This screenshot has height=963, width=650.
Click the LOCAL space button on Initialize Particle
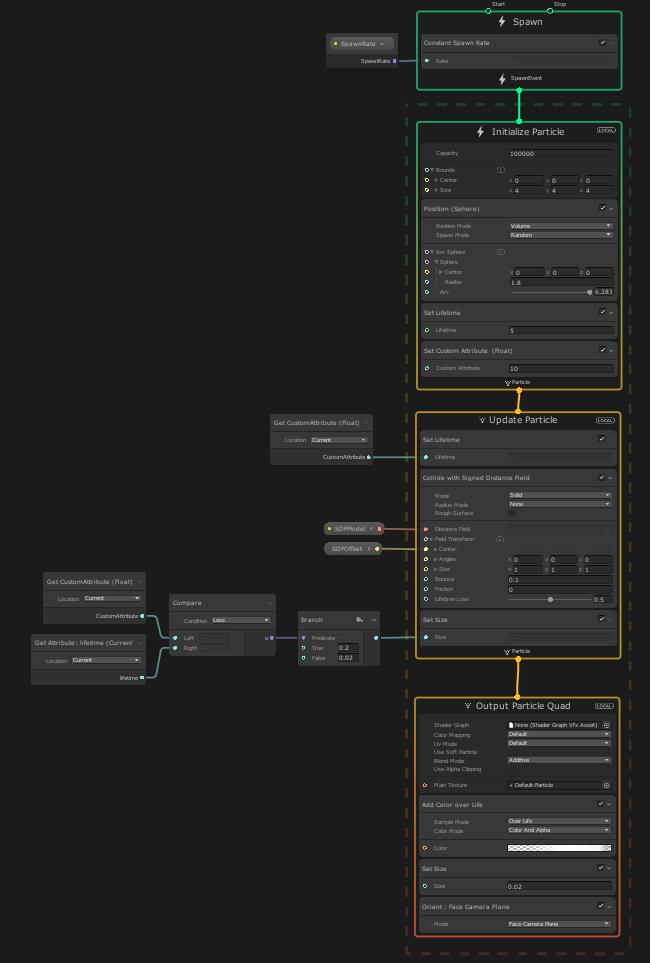click(606, 130)
